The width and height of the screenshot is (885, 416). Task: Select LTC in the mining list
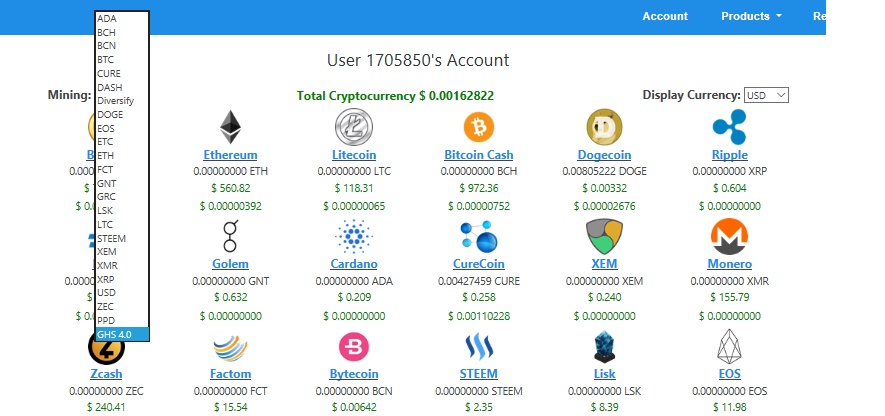(121, 224)
